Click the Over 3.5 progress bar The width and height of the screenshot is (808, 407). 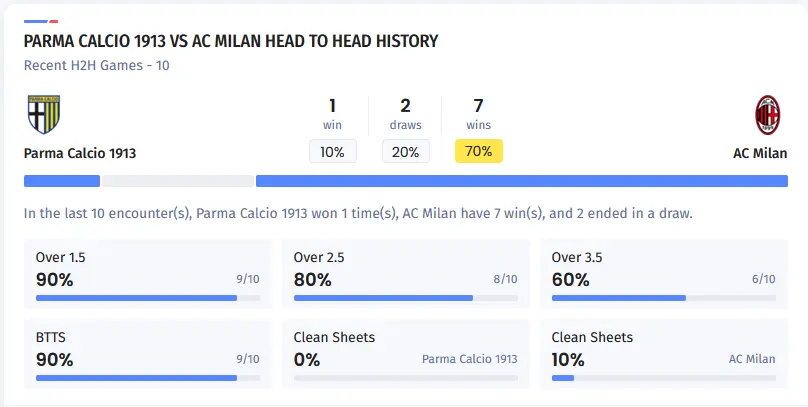[x=663, y=298]
